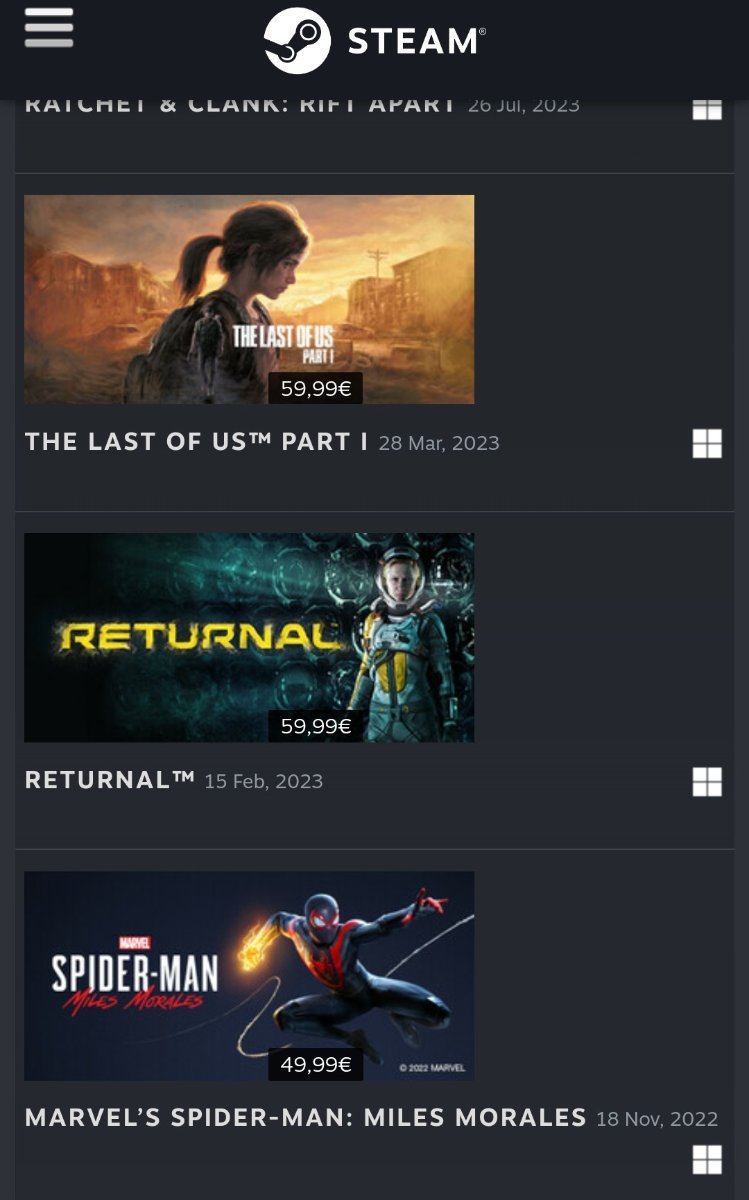Image resolution: width=749 pixels, height=1200 pixels.
Task: Click Windows icon below Miles Morales release date
Action: [x=707, y=1160]
